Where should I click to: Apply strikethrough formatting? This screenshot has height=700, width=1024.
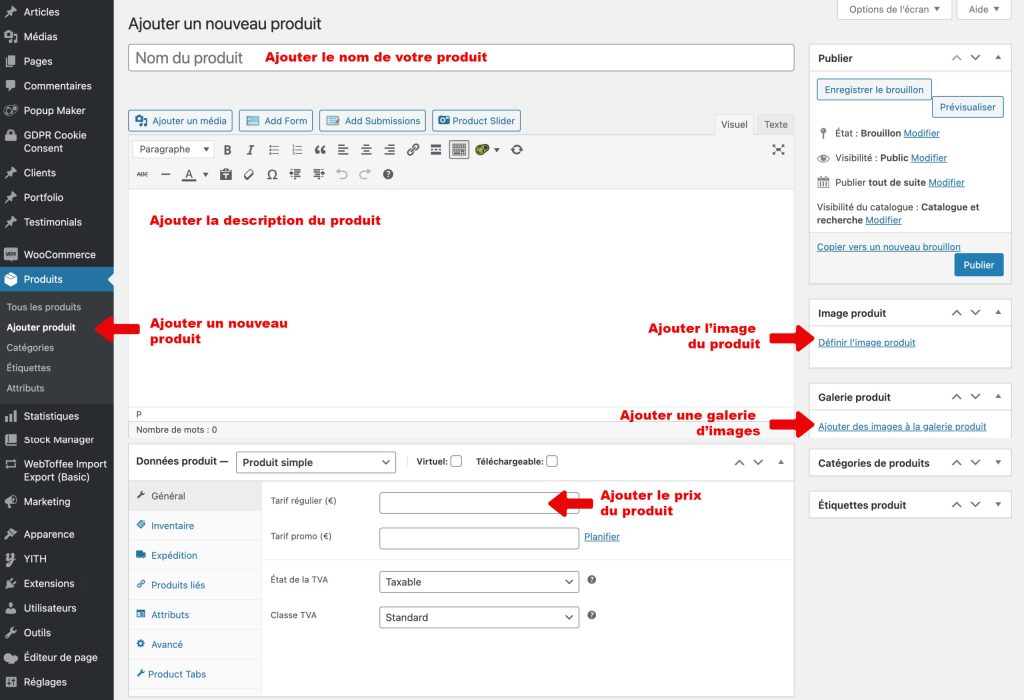click(x=142, y=174)
